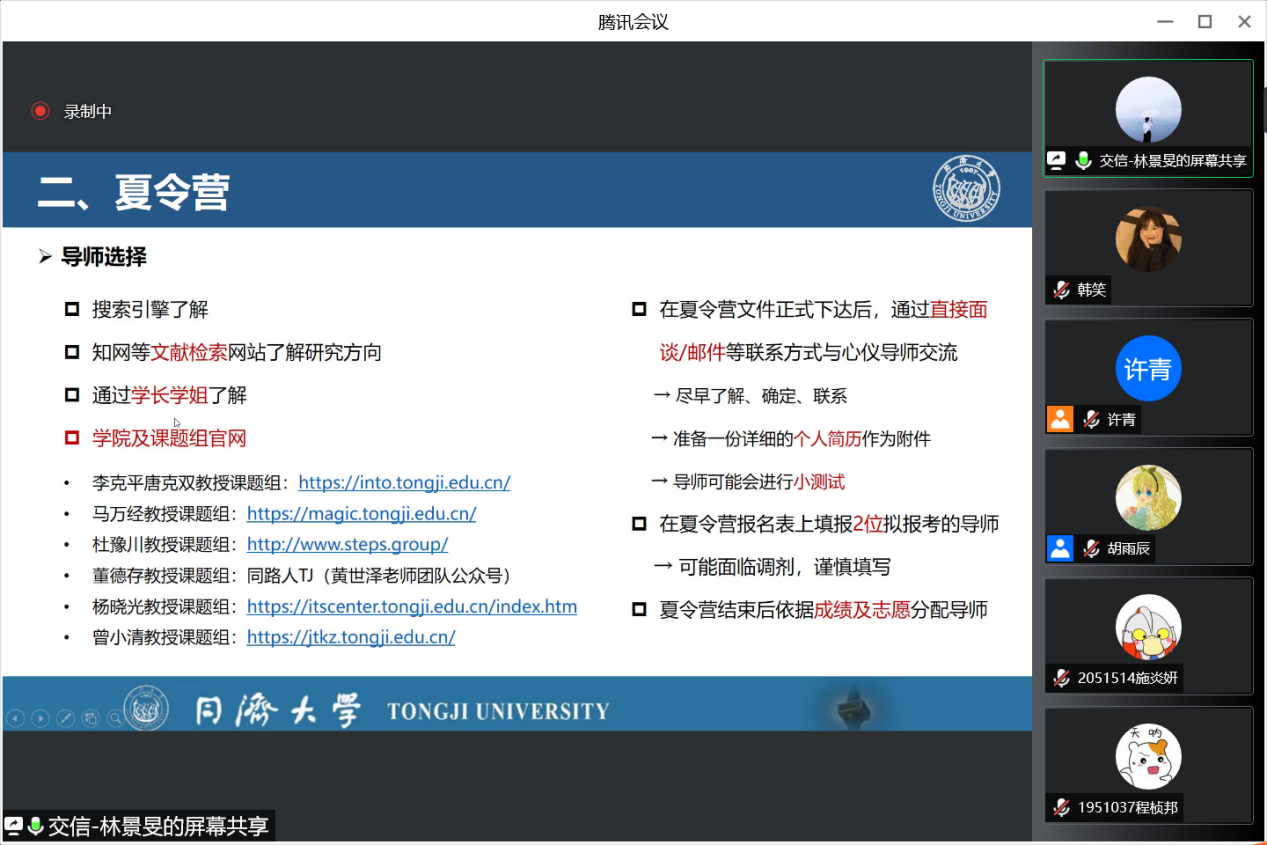Click the screen share icon in bottom-left label

14,826
